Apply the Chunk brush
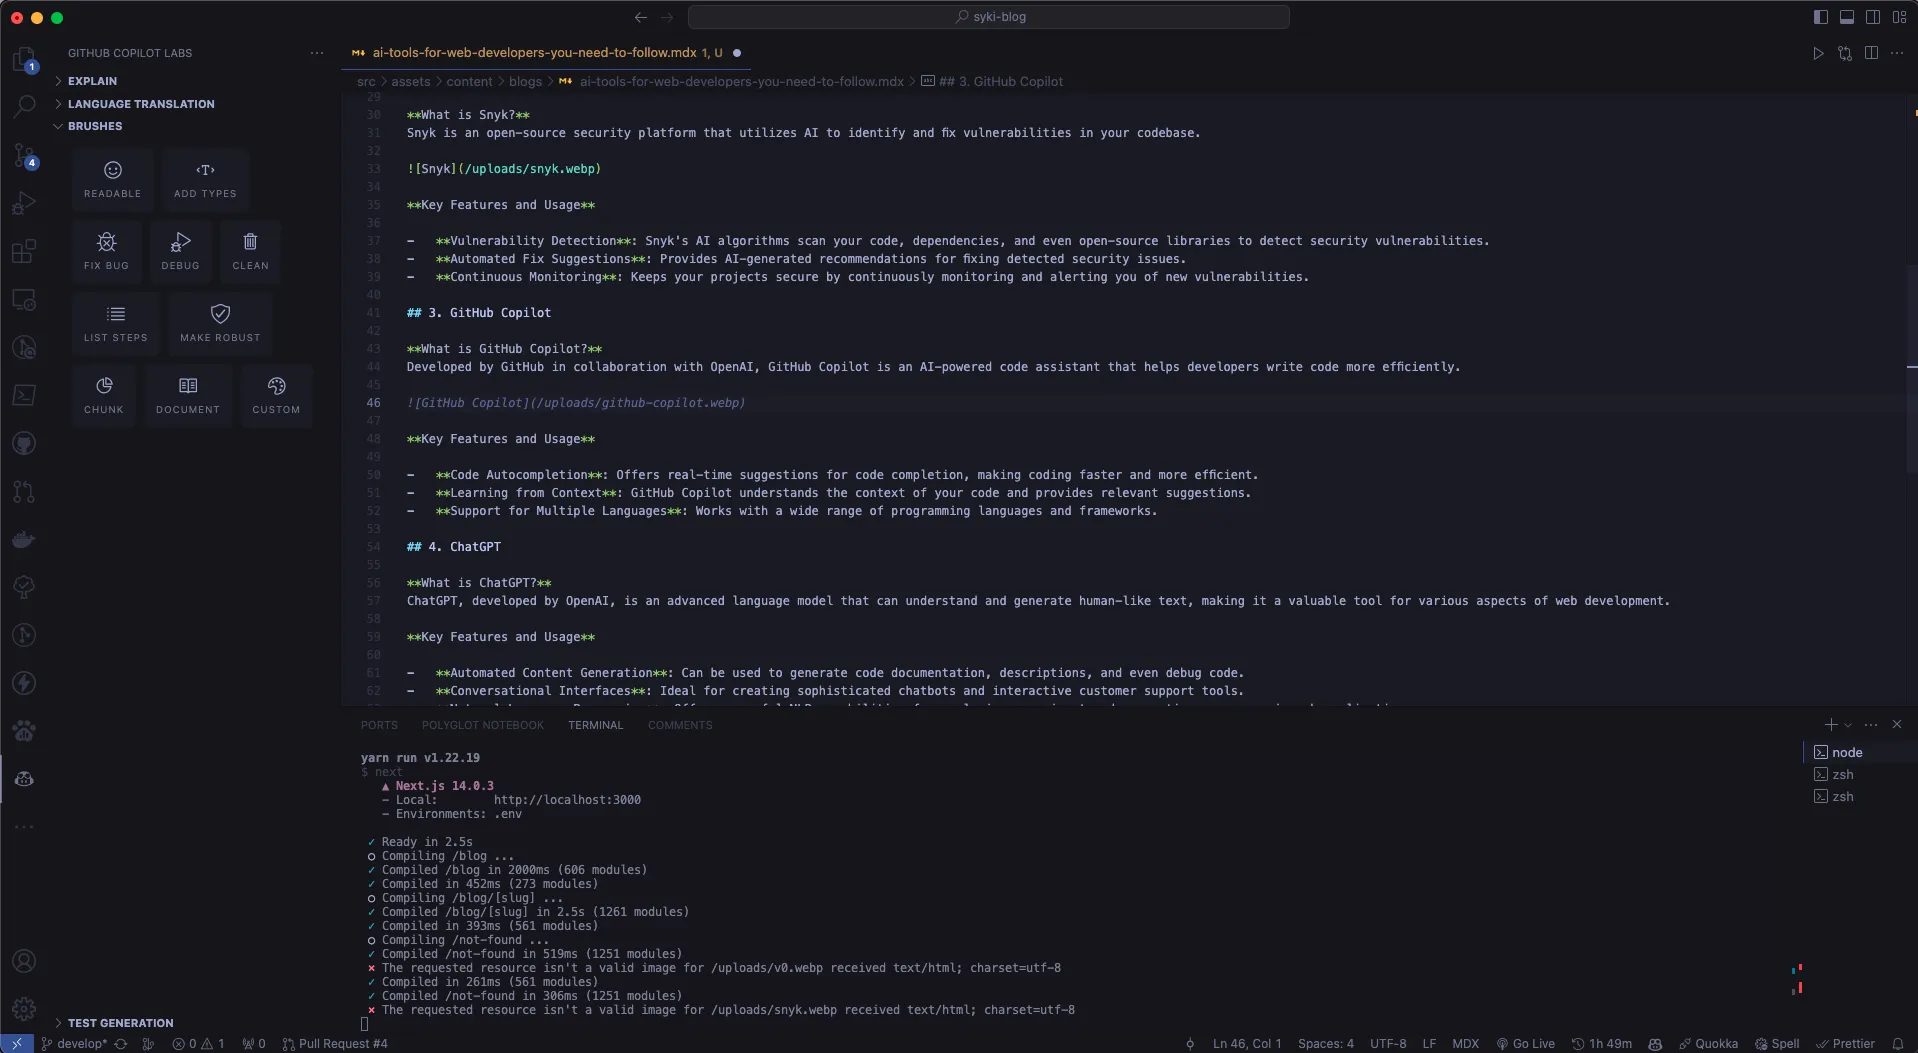Image resolution: width=1918 pixels, height=1053 pixels. click(104, 395)
